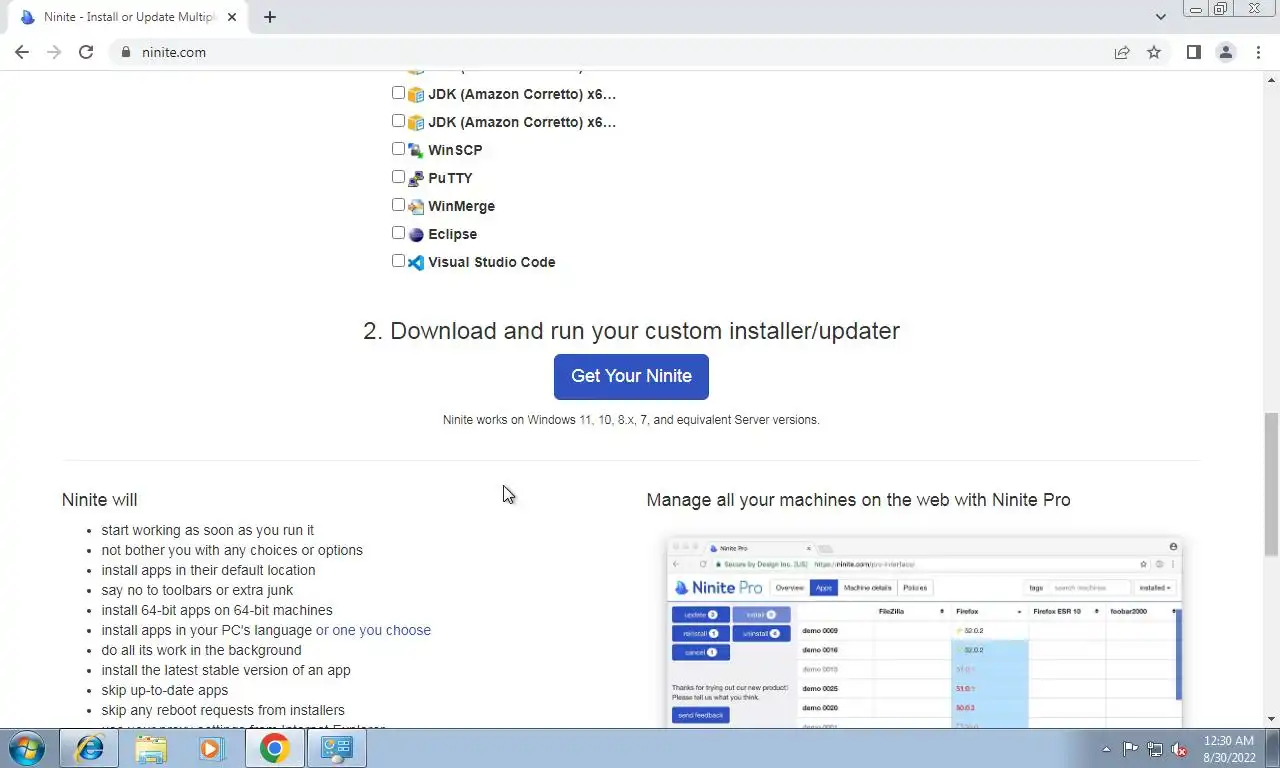Screen dimensions: 1280x768
Task: Click the Eclipse sphere icon
Action: click(416, 234)
